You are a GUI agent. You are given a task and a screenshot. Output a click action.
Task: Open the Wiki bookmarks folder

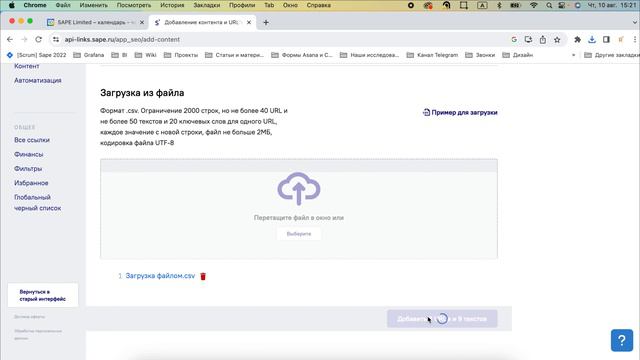click(145, 55)
